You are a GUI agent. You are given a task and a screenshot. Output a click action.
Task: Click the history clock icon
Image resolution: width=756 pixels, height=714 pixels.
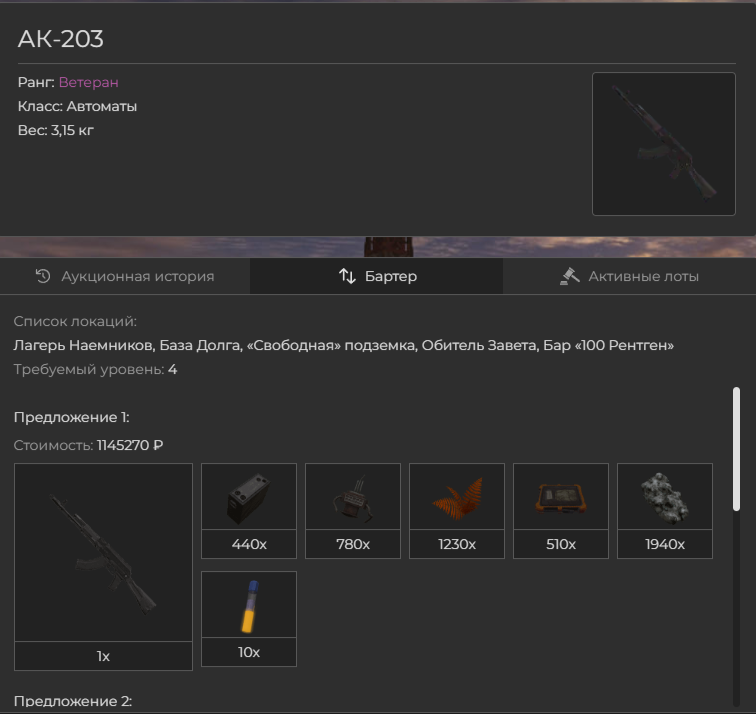(43, 276)
